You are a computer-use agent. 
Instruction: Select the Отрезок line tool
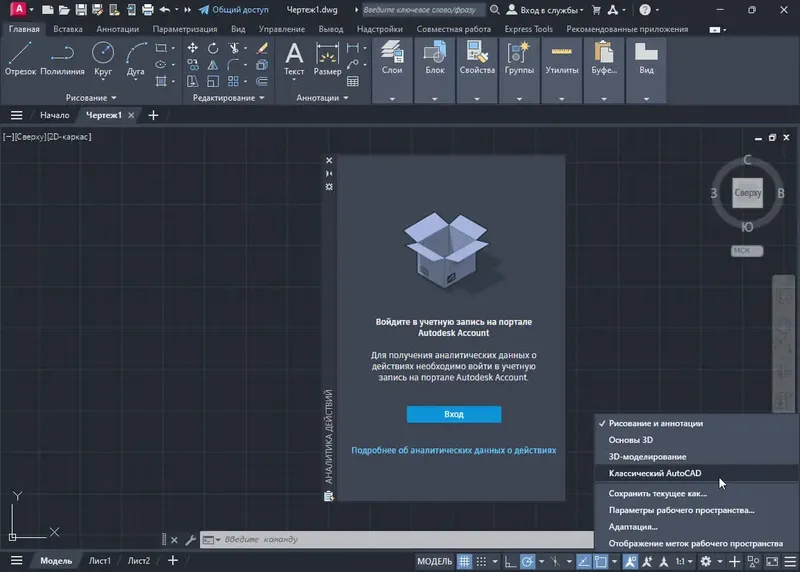pos(20,60)
